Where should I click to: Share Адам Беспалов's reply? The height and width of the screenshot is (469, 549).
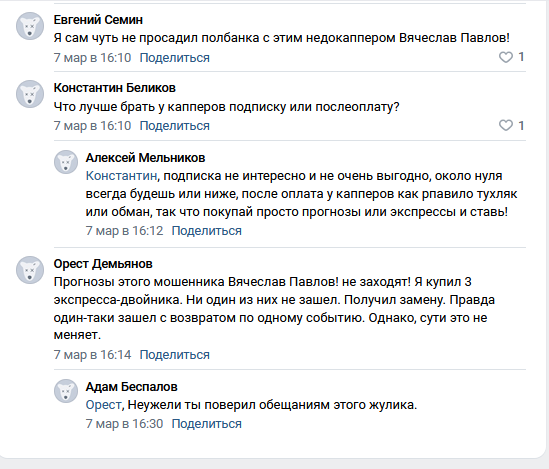pos(207,424)
